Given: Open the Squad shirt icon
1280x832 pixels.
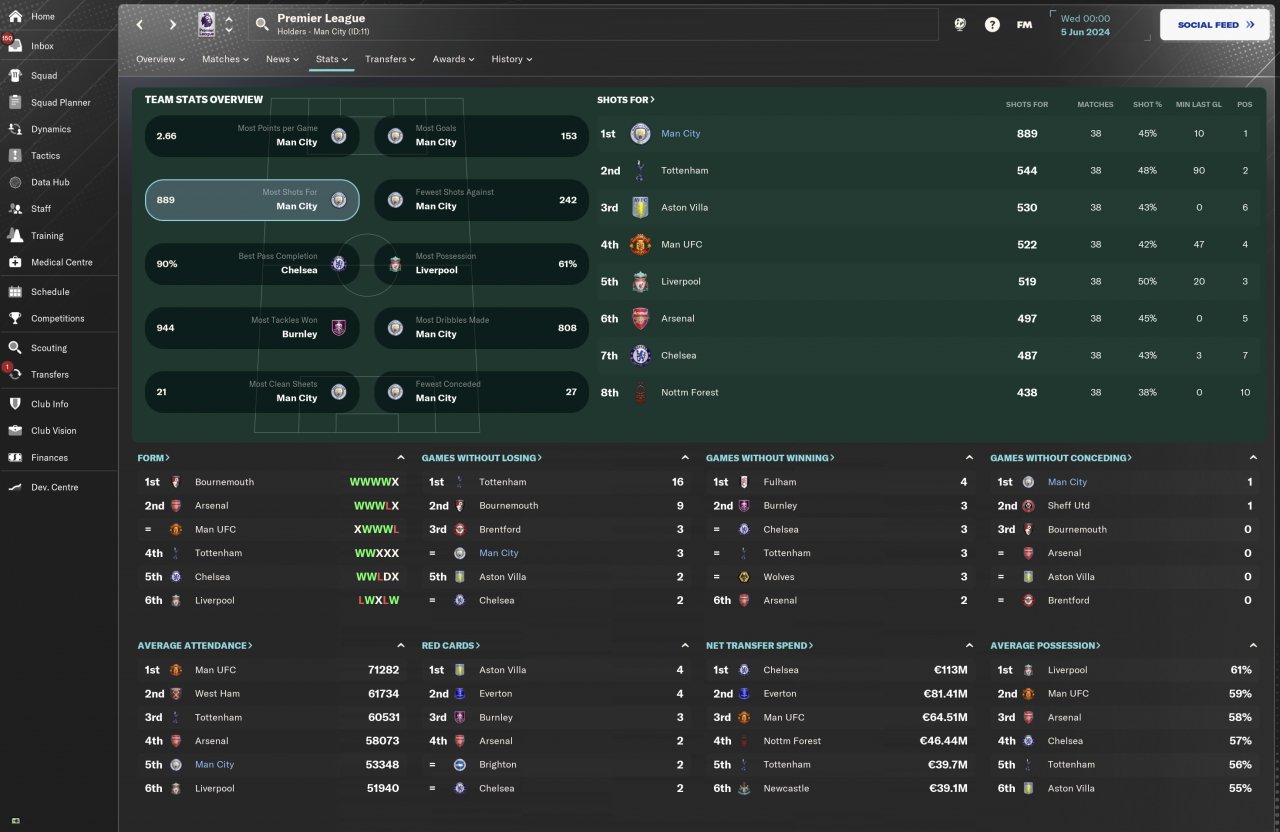Looking at the screenshot, I should click(x=15, y=76).
